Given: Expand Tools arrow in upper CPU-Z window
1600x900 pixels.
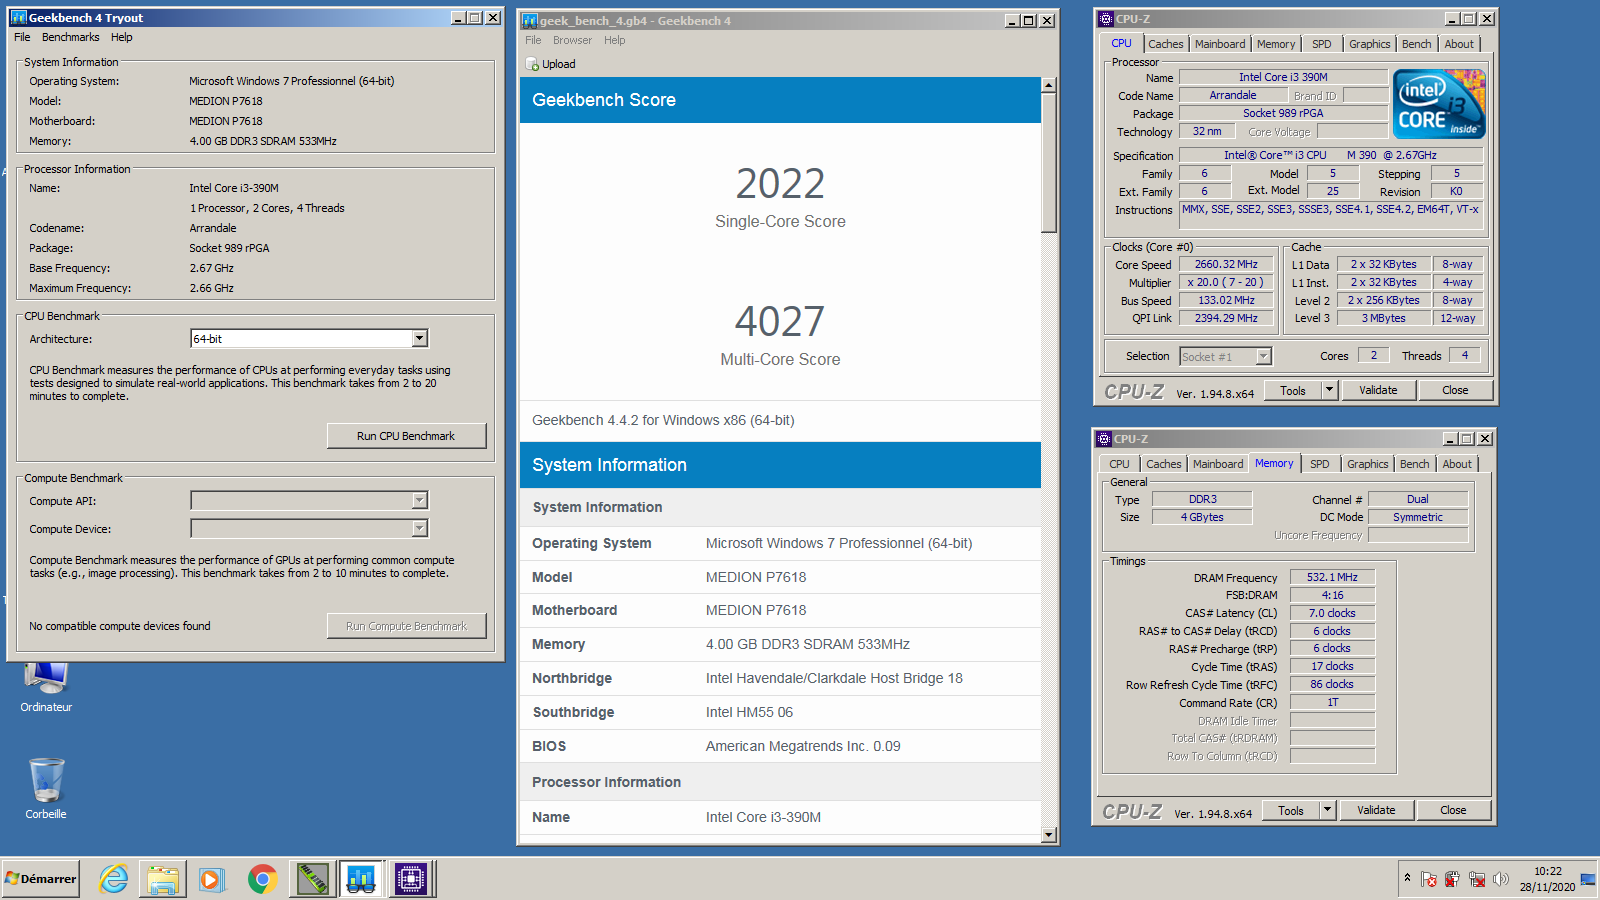Looking at the screenshot, I should pyautogui.click(x=1329, y=390).
